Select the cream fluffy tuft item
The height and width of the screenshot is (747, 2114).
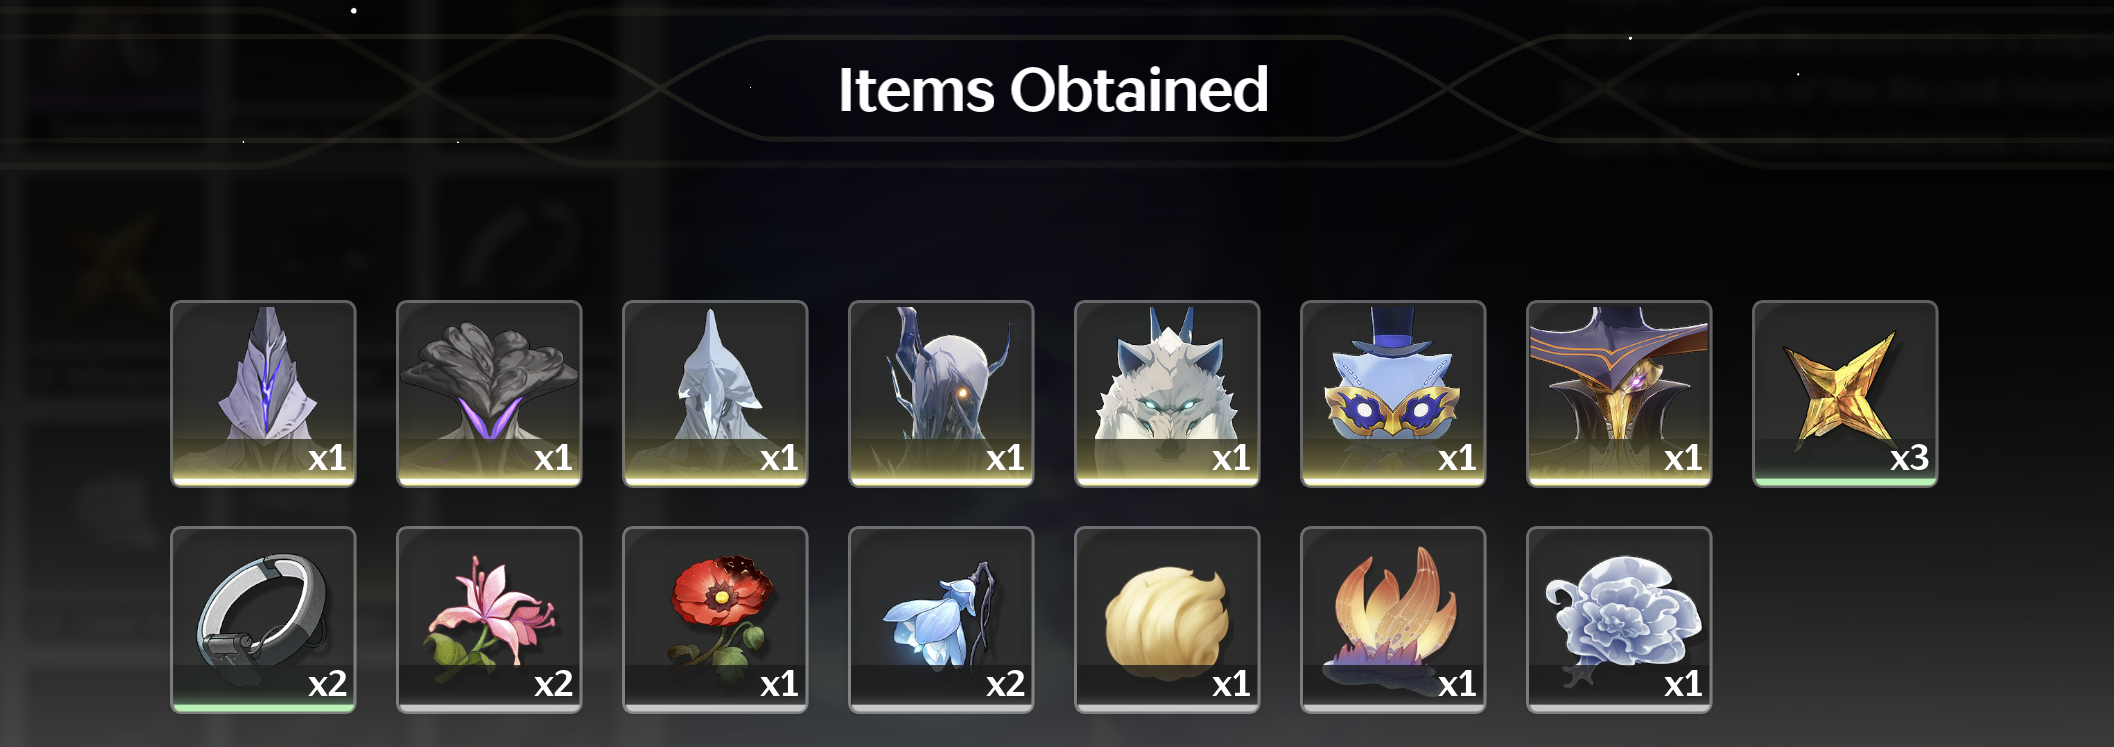pyautogui.click(x=1167, y=619)
